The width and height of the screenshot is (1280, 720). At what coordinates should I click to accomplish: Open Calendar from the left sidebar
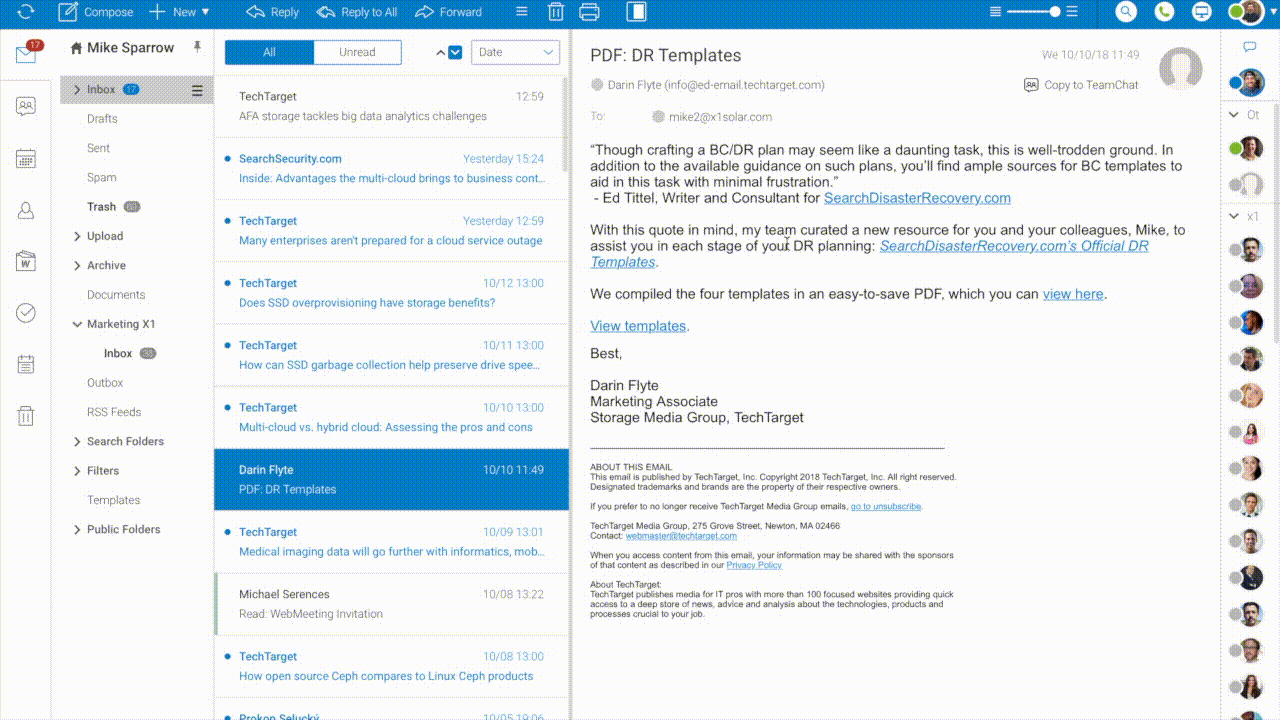click(26, 158)
